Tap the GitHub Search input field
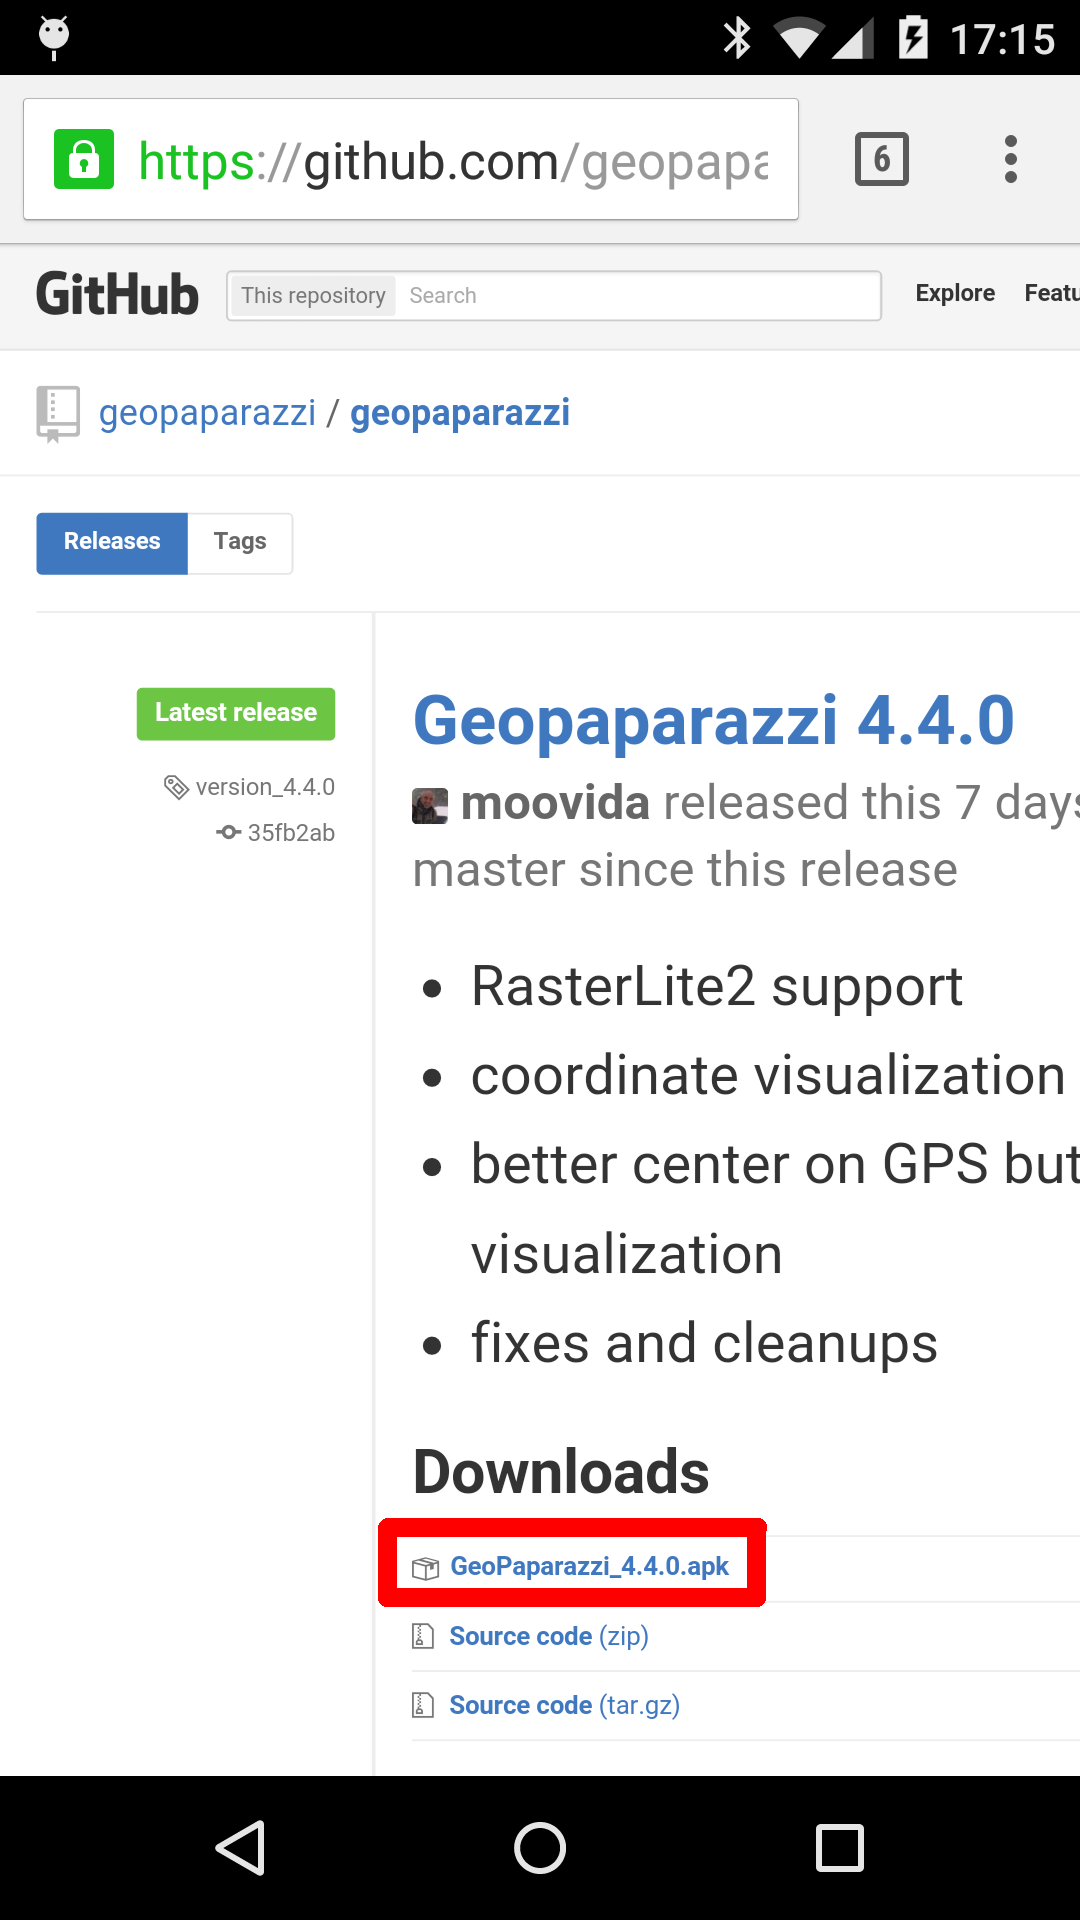 point(637,295)
